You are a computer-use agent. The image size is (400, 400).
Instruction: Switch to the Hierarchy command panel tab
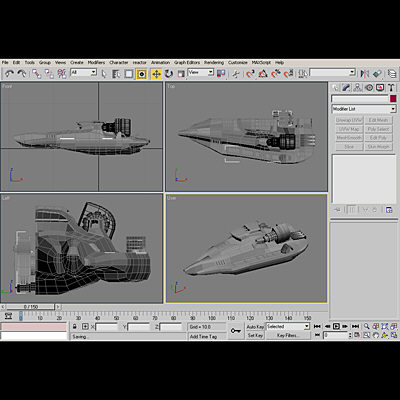[x=358, y=88]
